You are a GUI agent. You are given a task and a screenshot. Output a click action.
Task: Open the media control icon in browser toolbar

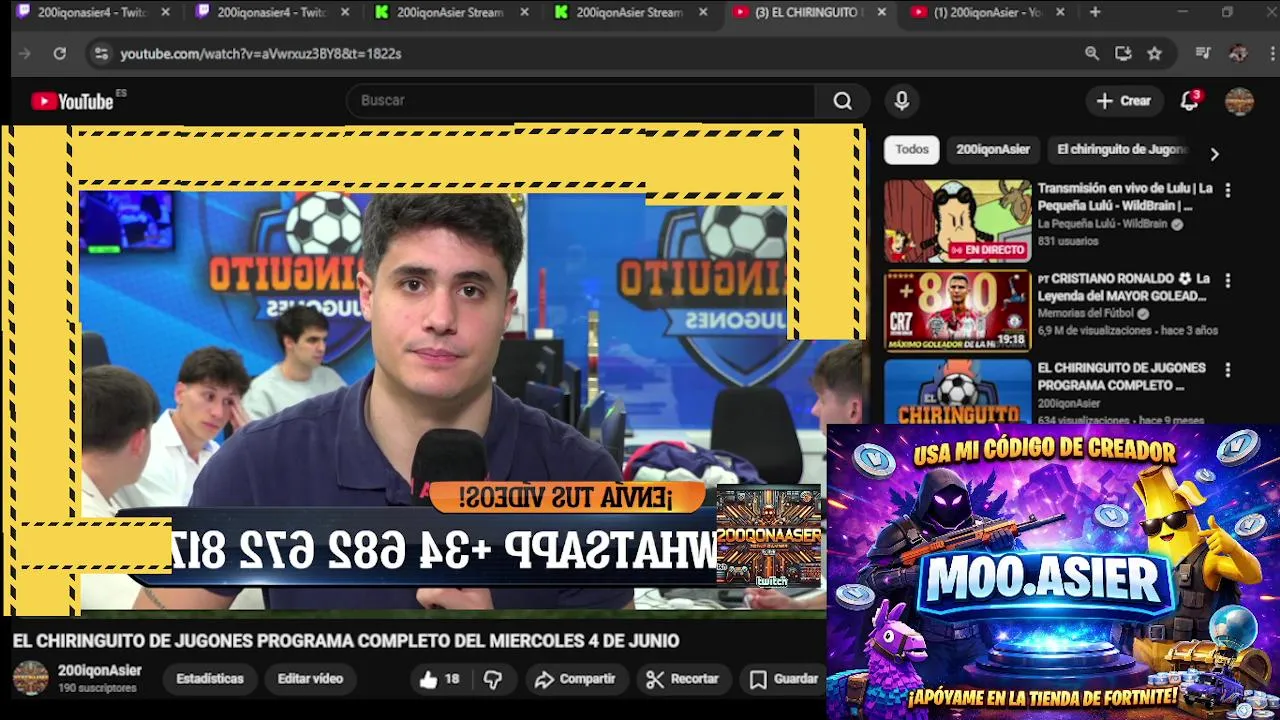pyautogui.click(x=1203, y=54)
